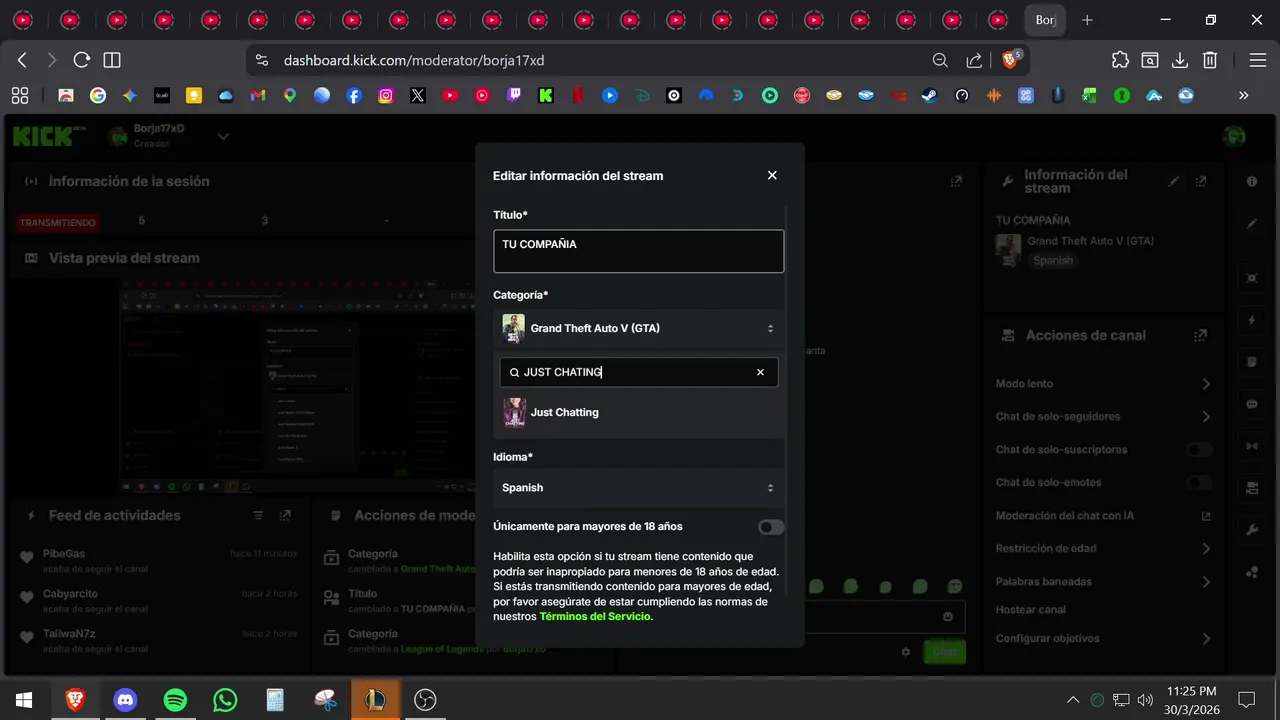The width and height of the screenshot is (1280, 720).
Task: Click the share icon in address bar
Action: tap(974, 60)
